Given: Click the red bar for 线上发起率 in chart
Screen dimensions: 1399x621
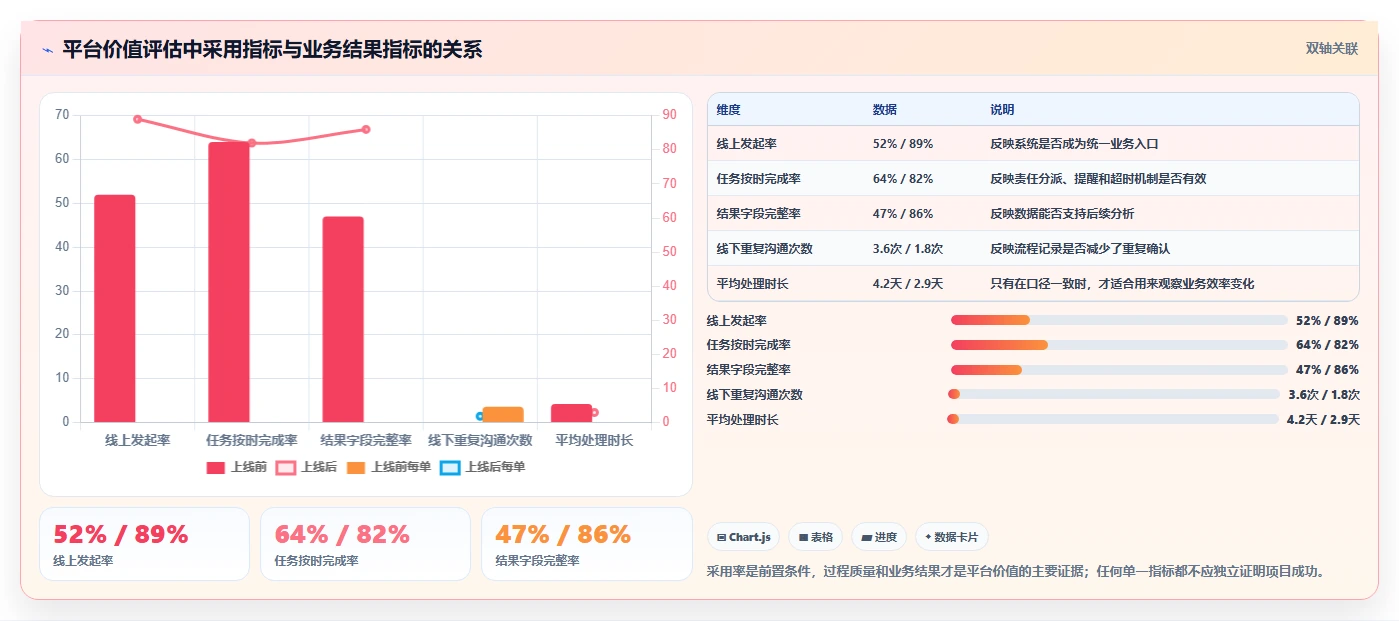Looking at the screenshot, I should pos(115,308).
